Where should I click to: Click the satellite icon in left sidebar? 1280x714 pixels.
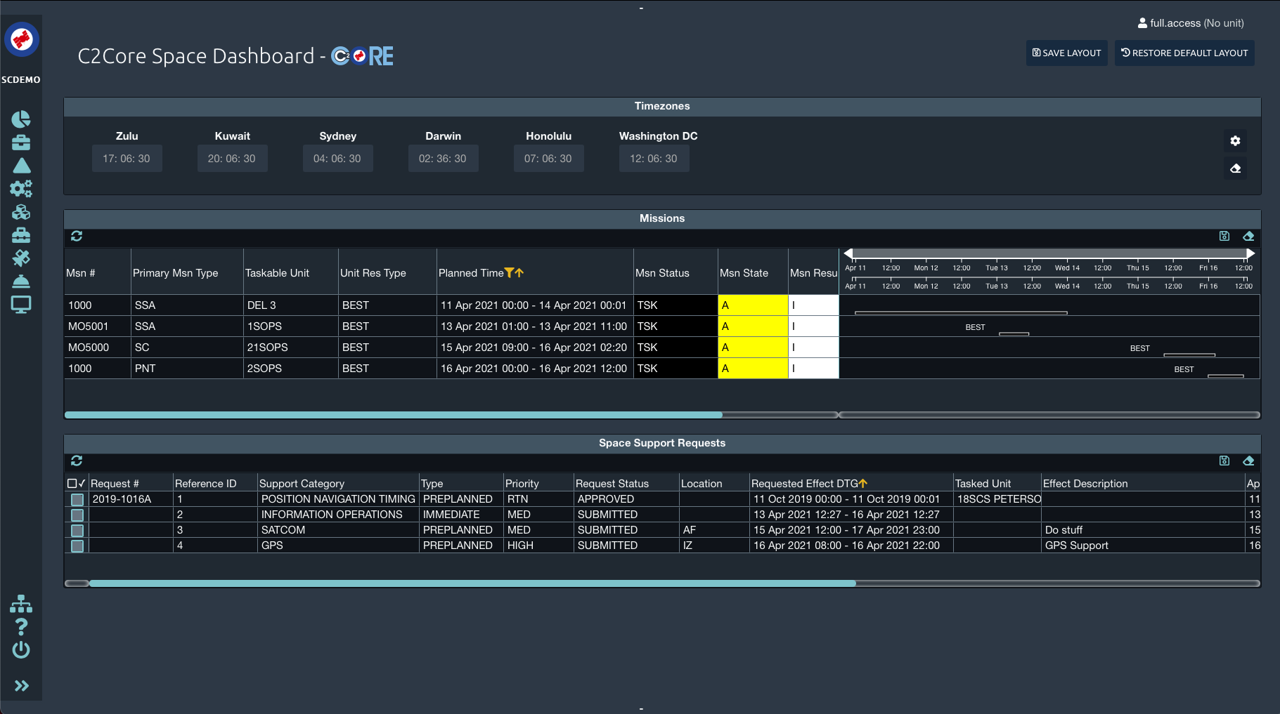[21, 258]
